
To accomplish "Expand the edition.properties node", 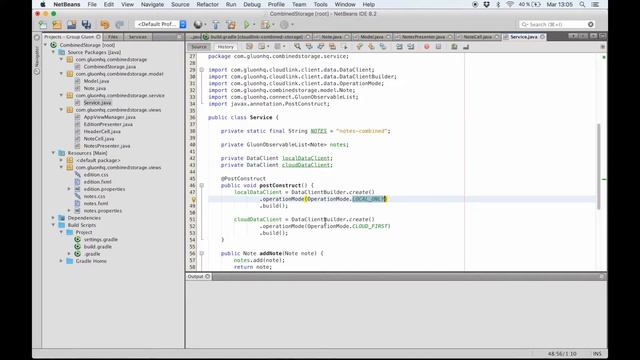I will coord(69,189).
